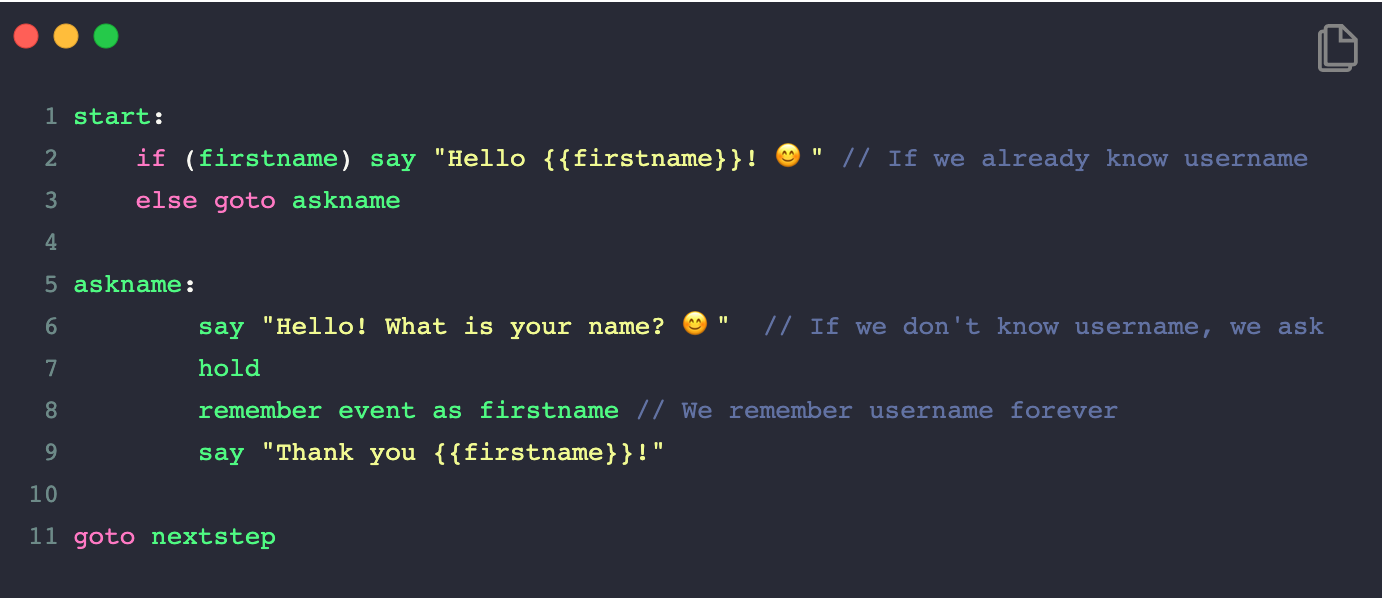The image size is (1382, 598).
Task: Copy the code with the clipboard icon
Action: (x=1337, y=48)
